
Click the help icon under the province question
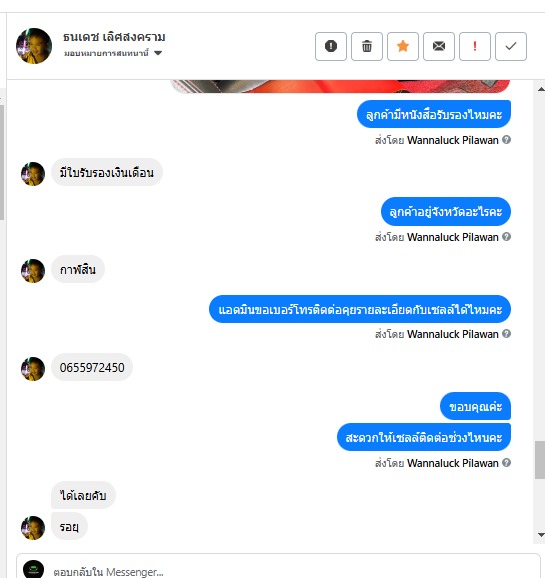click(507, 237)
